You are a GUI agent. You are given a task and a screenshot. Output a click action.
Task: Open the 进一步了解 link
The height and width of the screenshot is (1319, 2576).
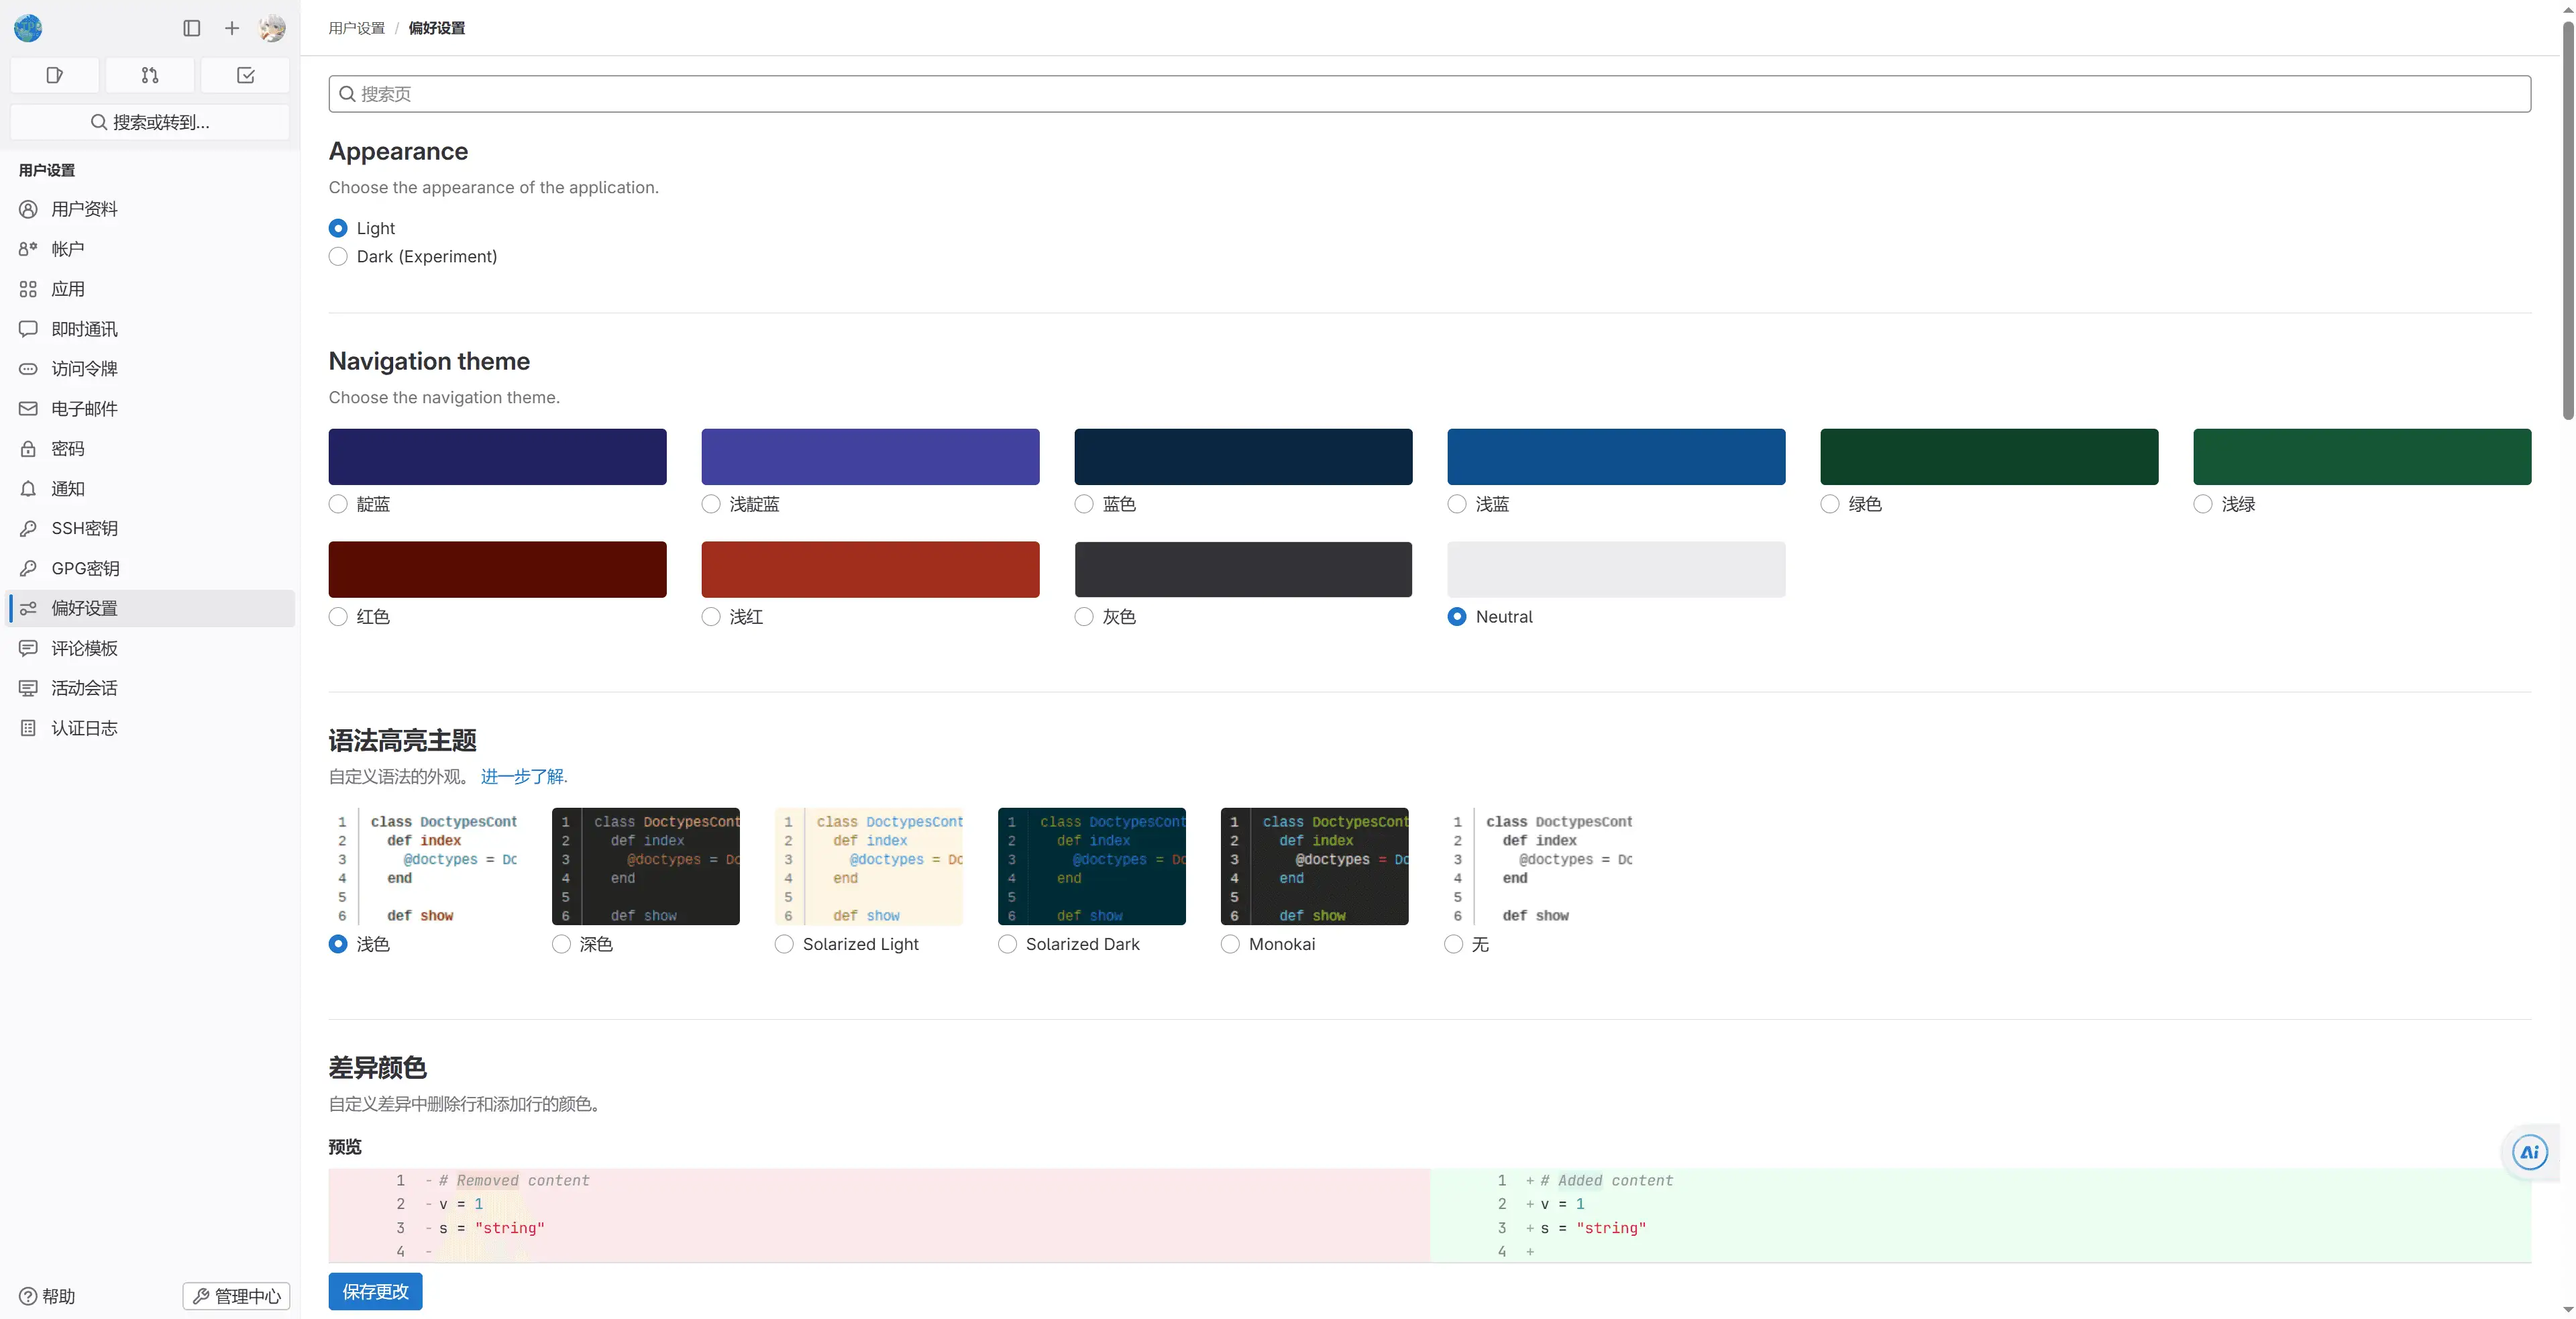tap(522, 777)
